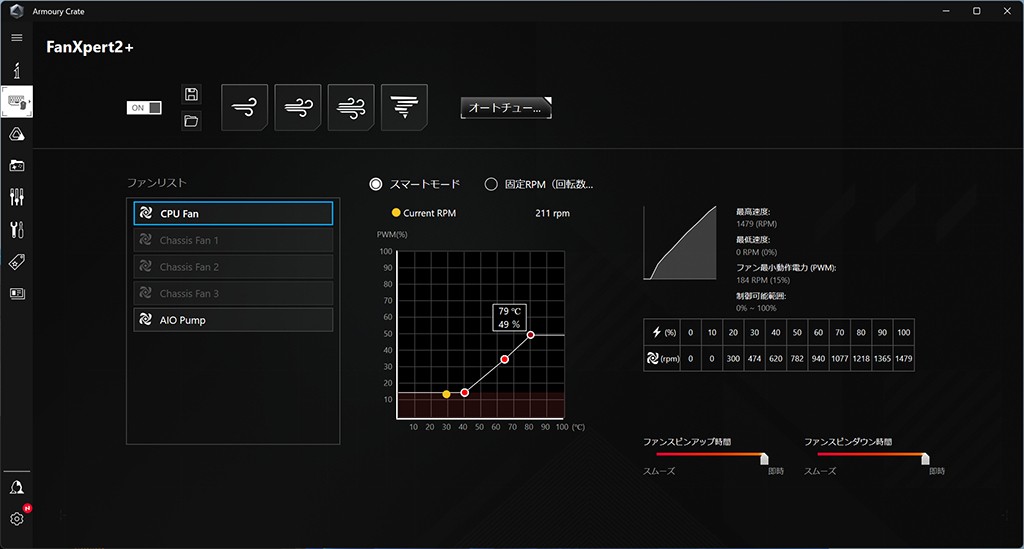Expand the hamburger navigation menu
1024x549 pixels.
(16, 37)
